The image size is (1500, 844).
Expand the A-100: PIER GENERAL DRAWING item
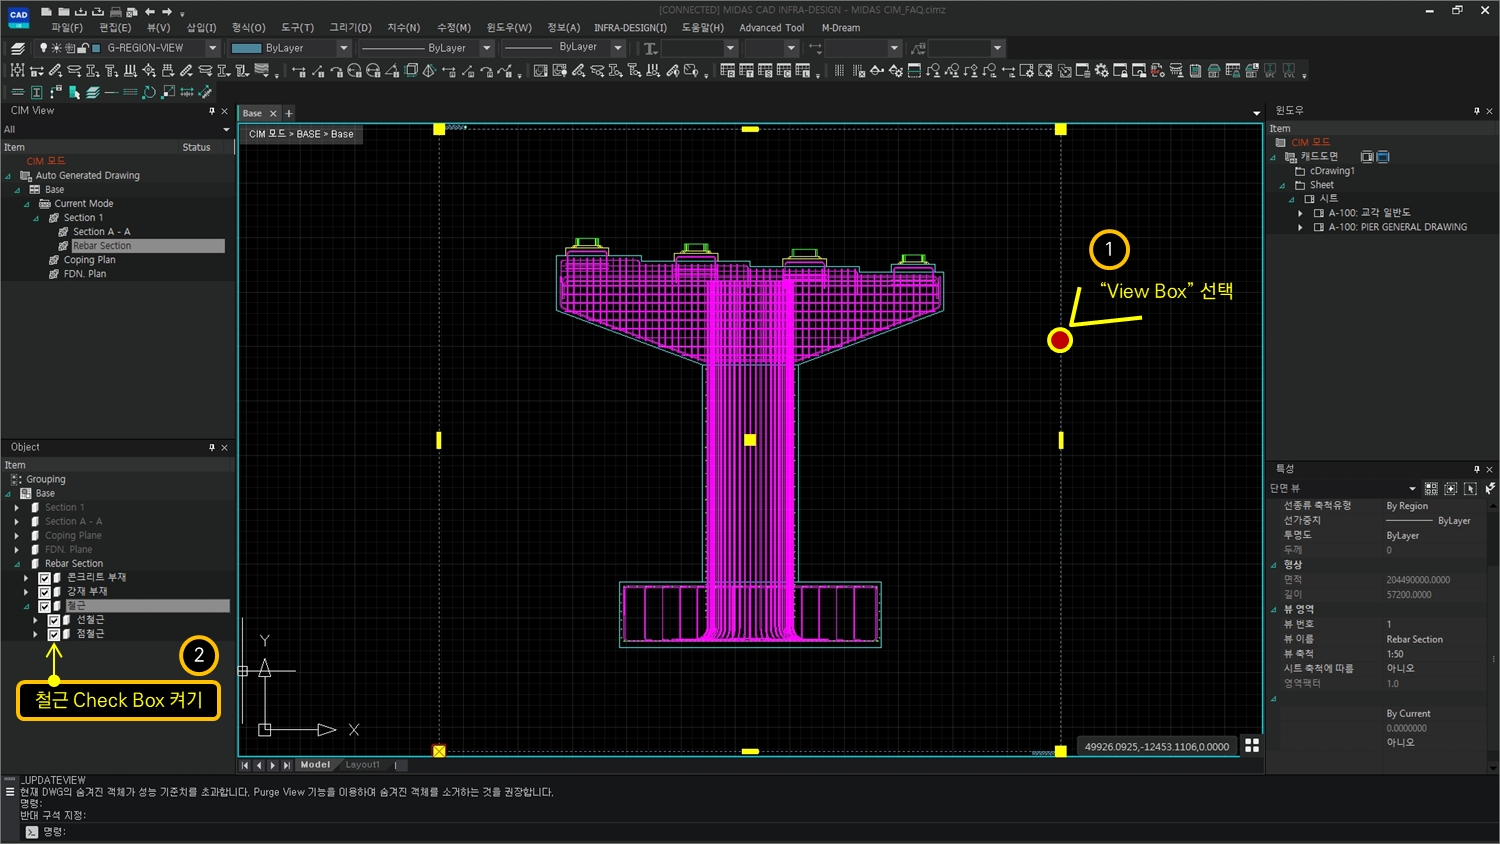pyautogui.click(x=1300, y=228)
